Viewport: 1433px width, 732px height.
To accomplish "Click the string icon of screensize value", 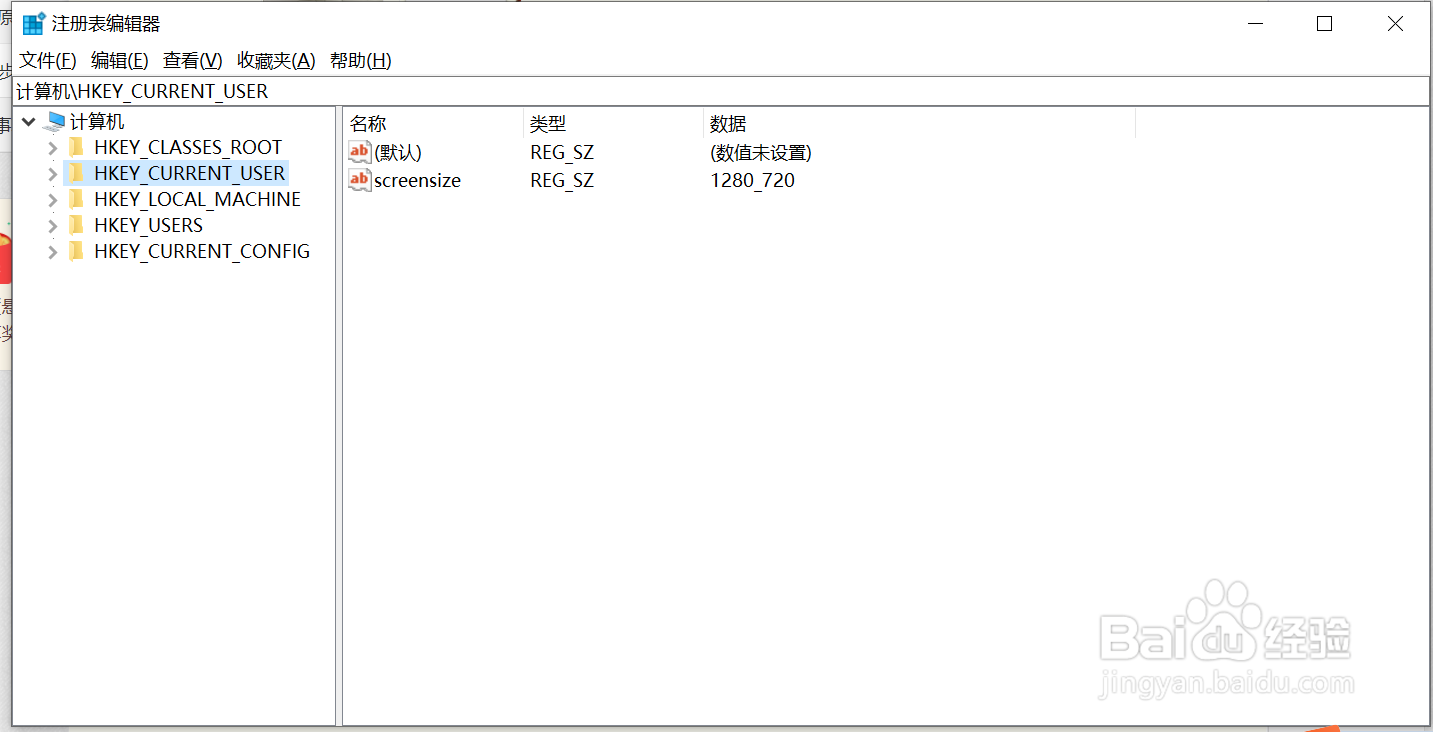I will coord(359,180).
